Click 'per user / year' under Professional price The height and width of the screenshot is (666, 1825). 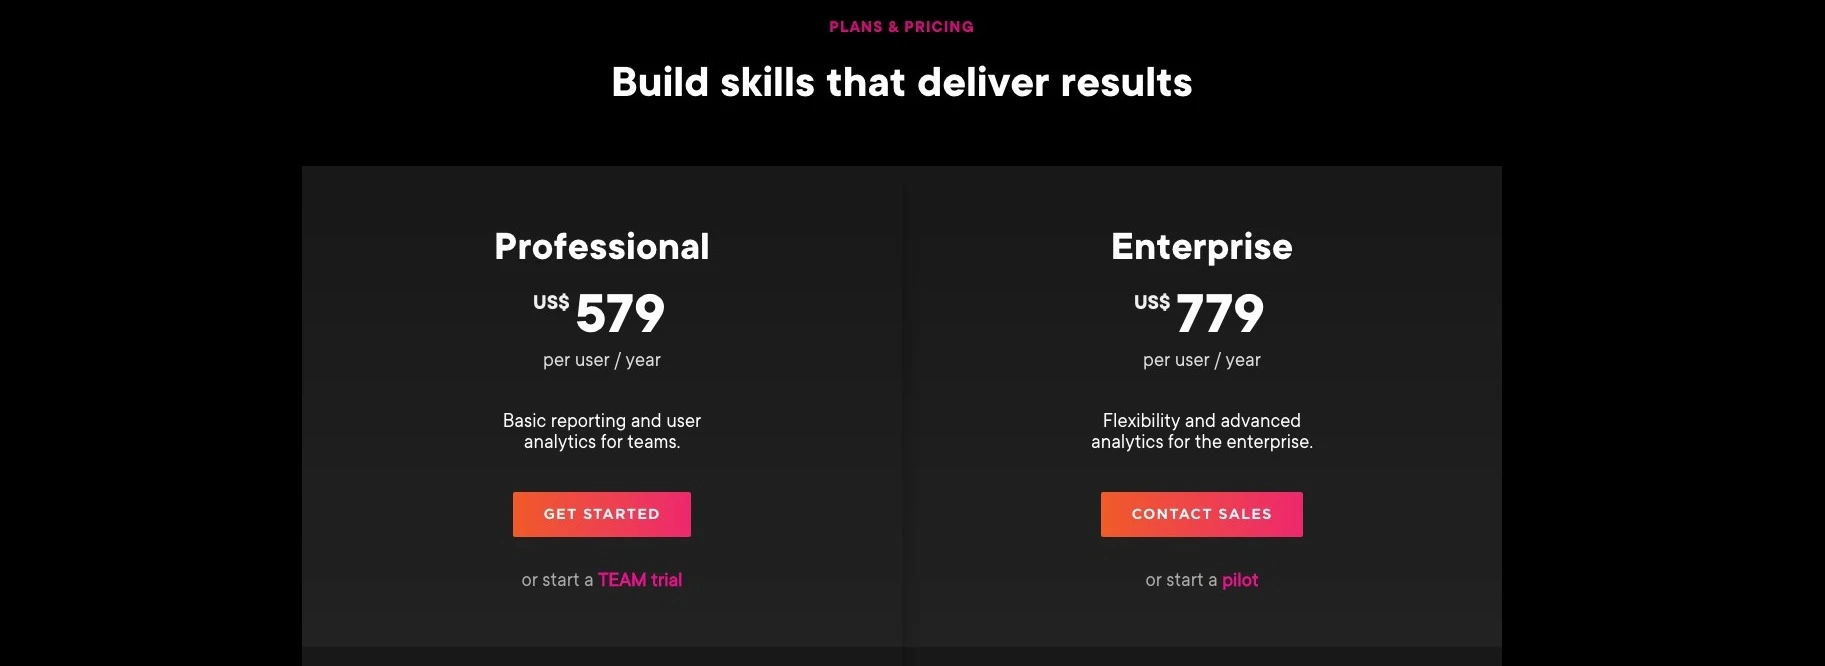point(602,360)
